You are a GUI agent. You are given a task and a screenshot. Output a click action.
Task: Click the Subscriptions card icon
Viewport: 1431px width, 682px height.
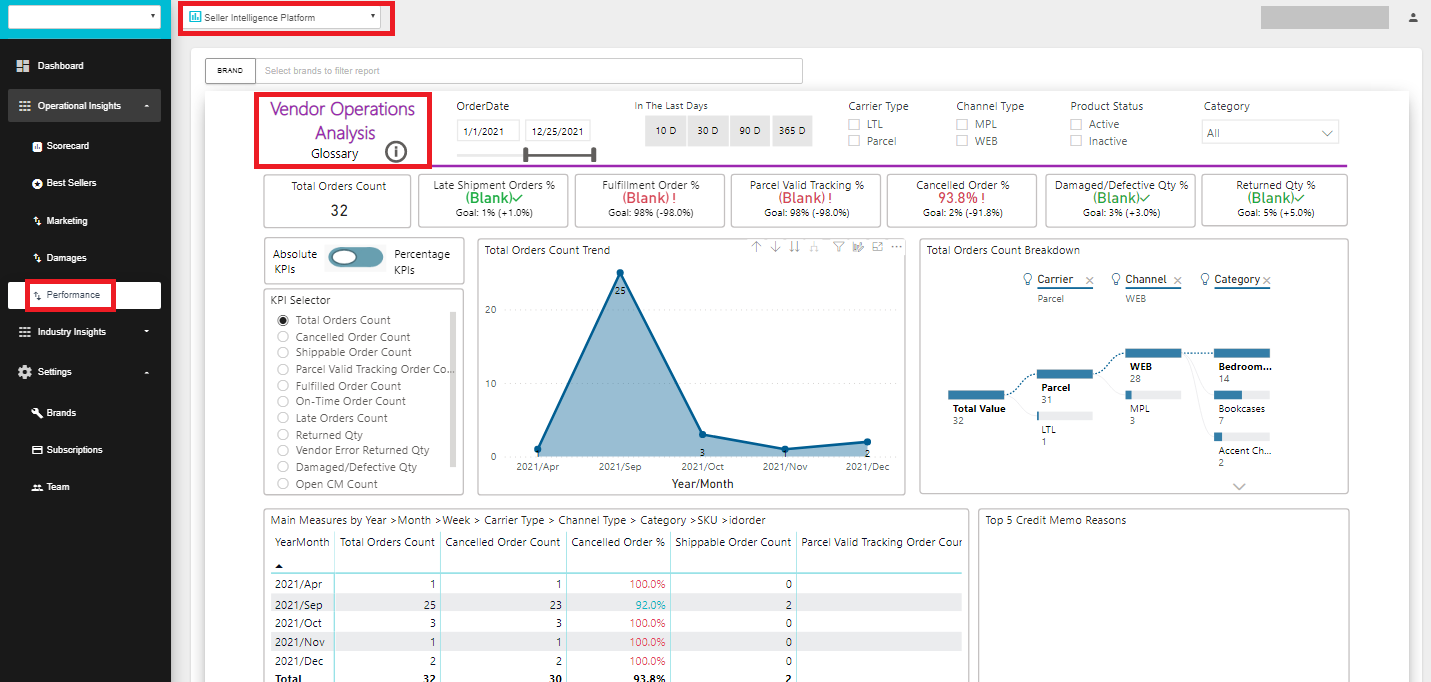click(x=38, y=450)
